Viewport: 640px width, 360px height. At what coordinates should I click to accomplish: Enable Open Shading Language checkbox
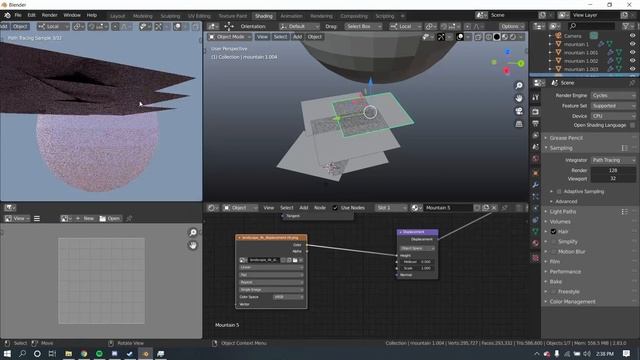coord(632,125)
